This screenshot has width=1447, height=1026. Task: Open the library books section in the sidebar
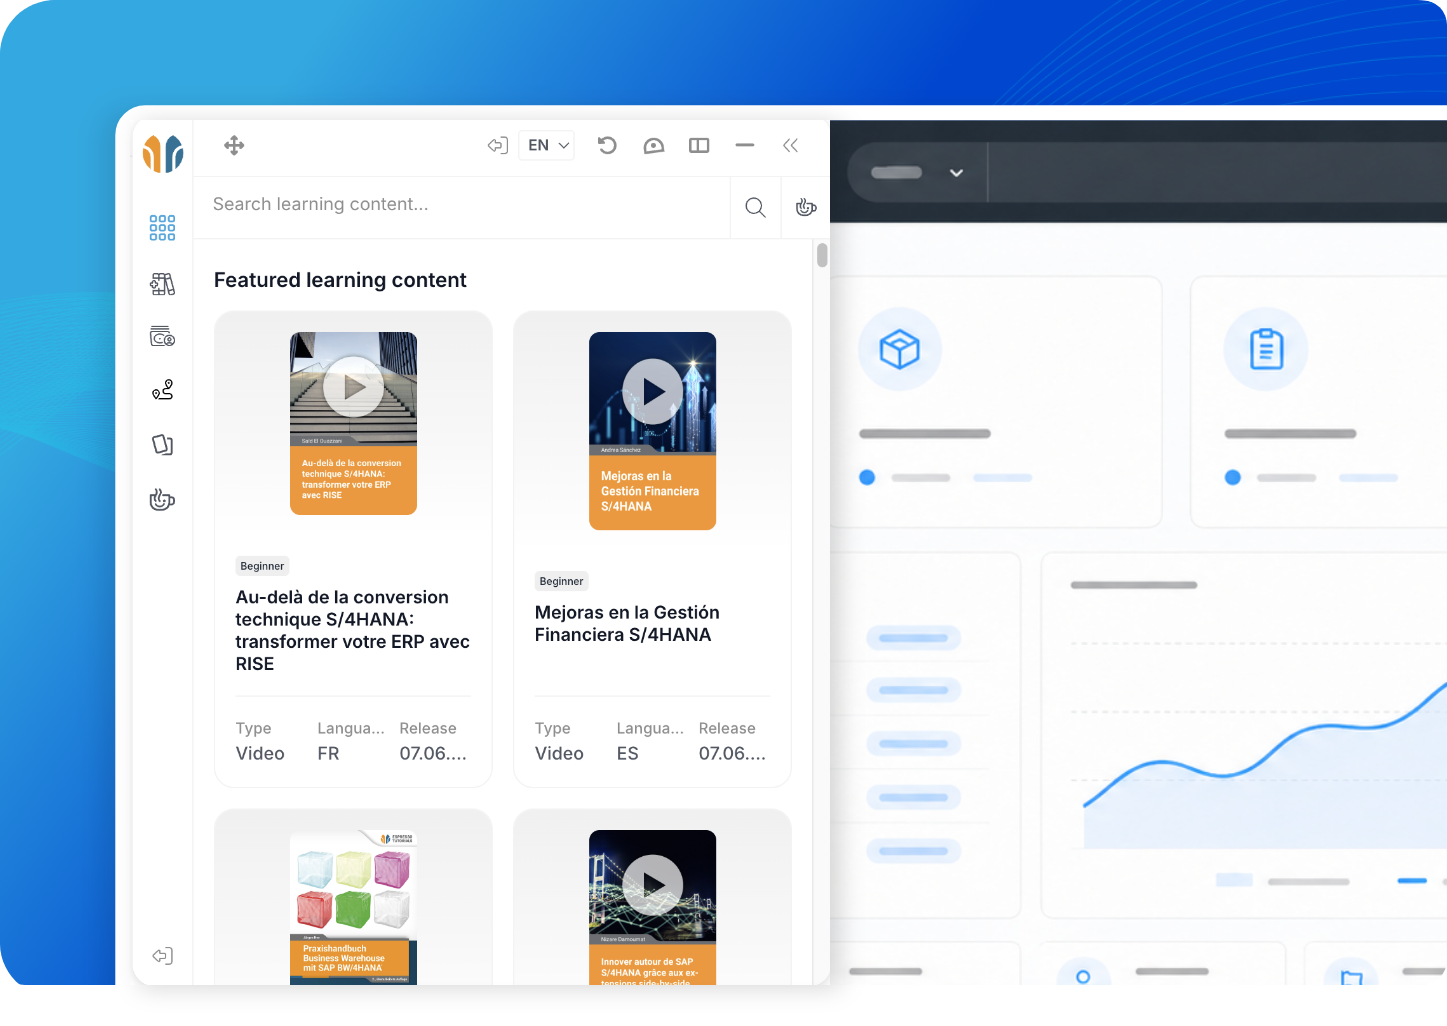[x=162, y=284]
